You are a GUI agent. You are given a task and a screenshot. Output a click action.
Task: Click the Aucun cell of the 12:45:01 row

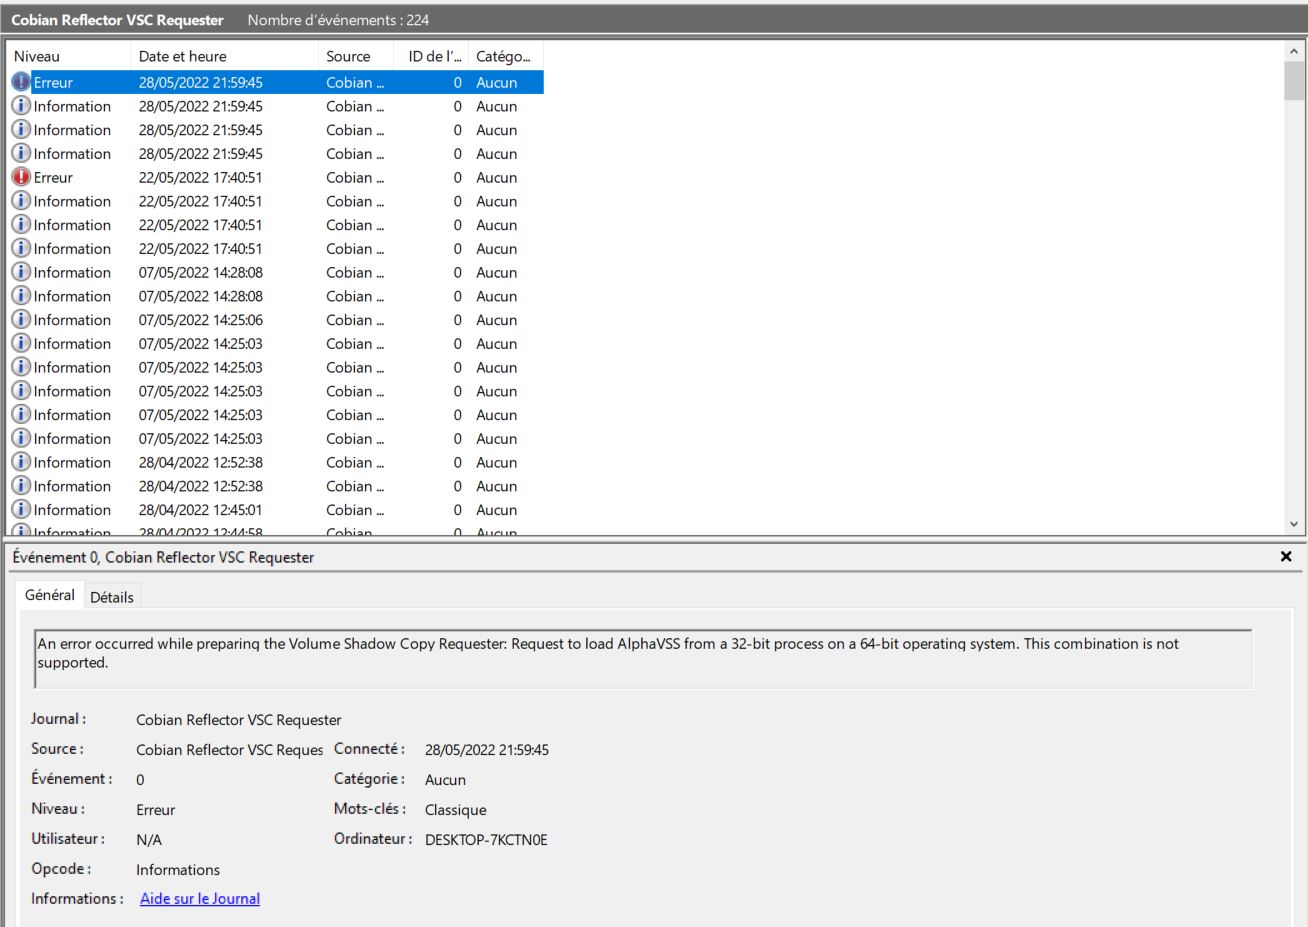pos(497,510)
